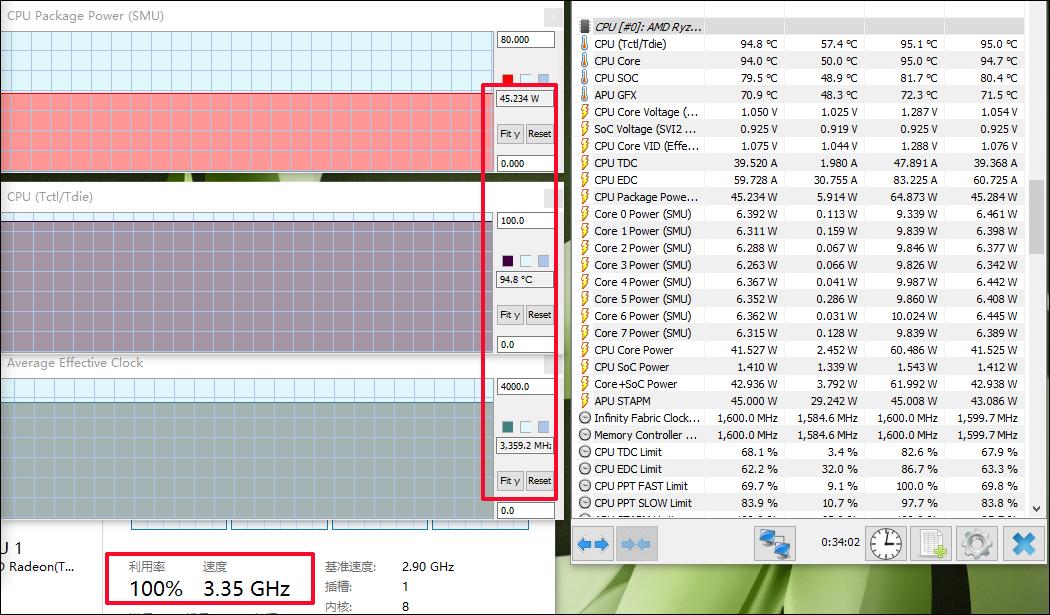1050x615 pixels.
Task: Click circle icon of CPU PPT FAST Limit row
Action: click(584, 486)
